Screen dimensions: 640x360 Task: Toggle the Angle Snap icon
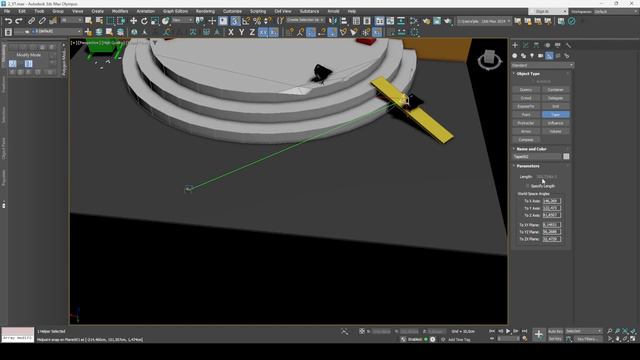pyautogui.click(x=246, y=21)
